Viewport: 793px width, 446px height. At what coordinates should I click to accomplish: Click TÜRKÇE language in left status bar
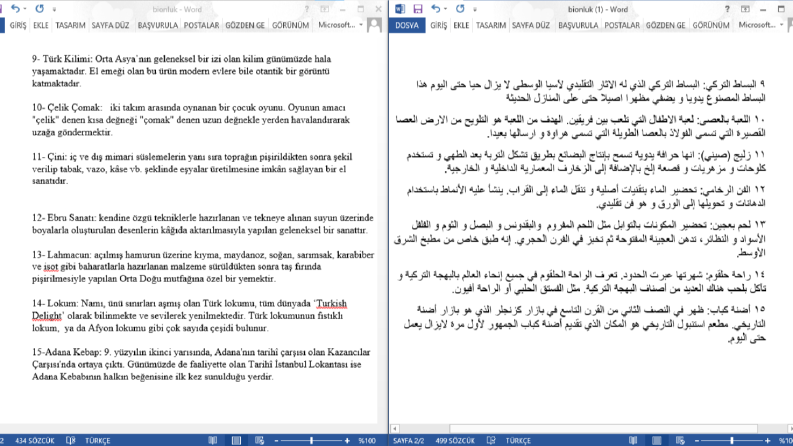point(98,440)
